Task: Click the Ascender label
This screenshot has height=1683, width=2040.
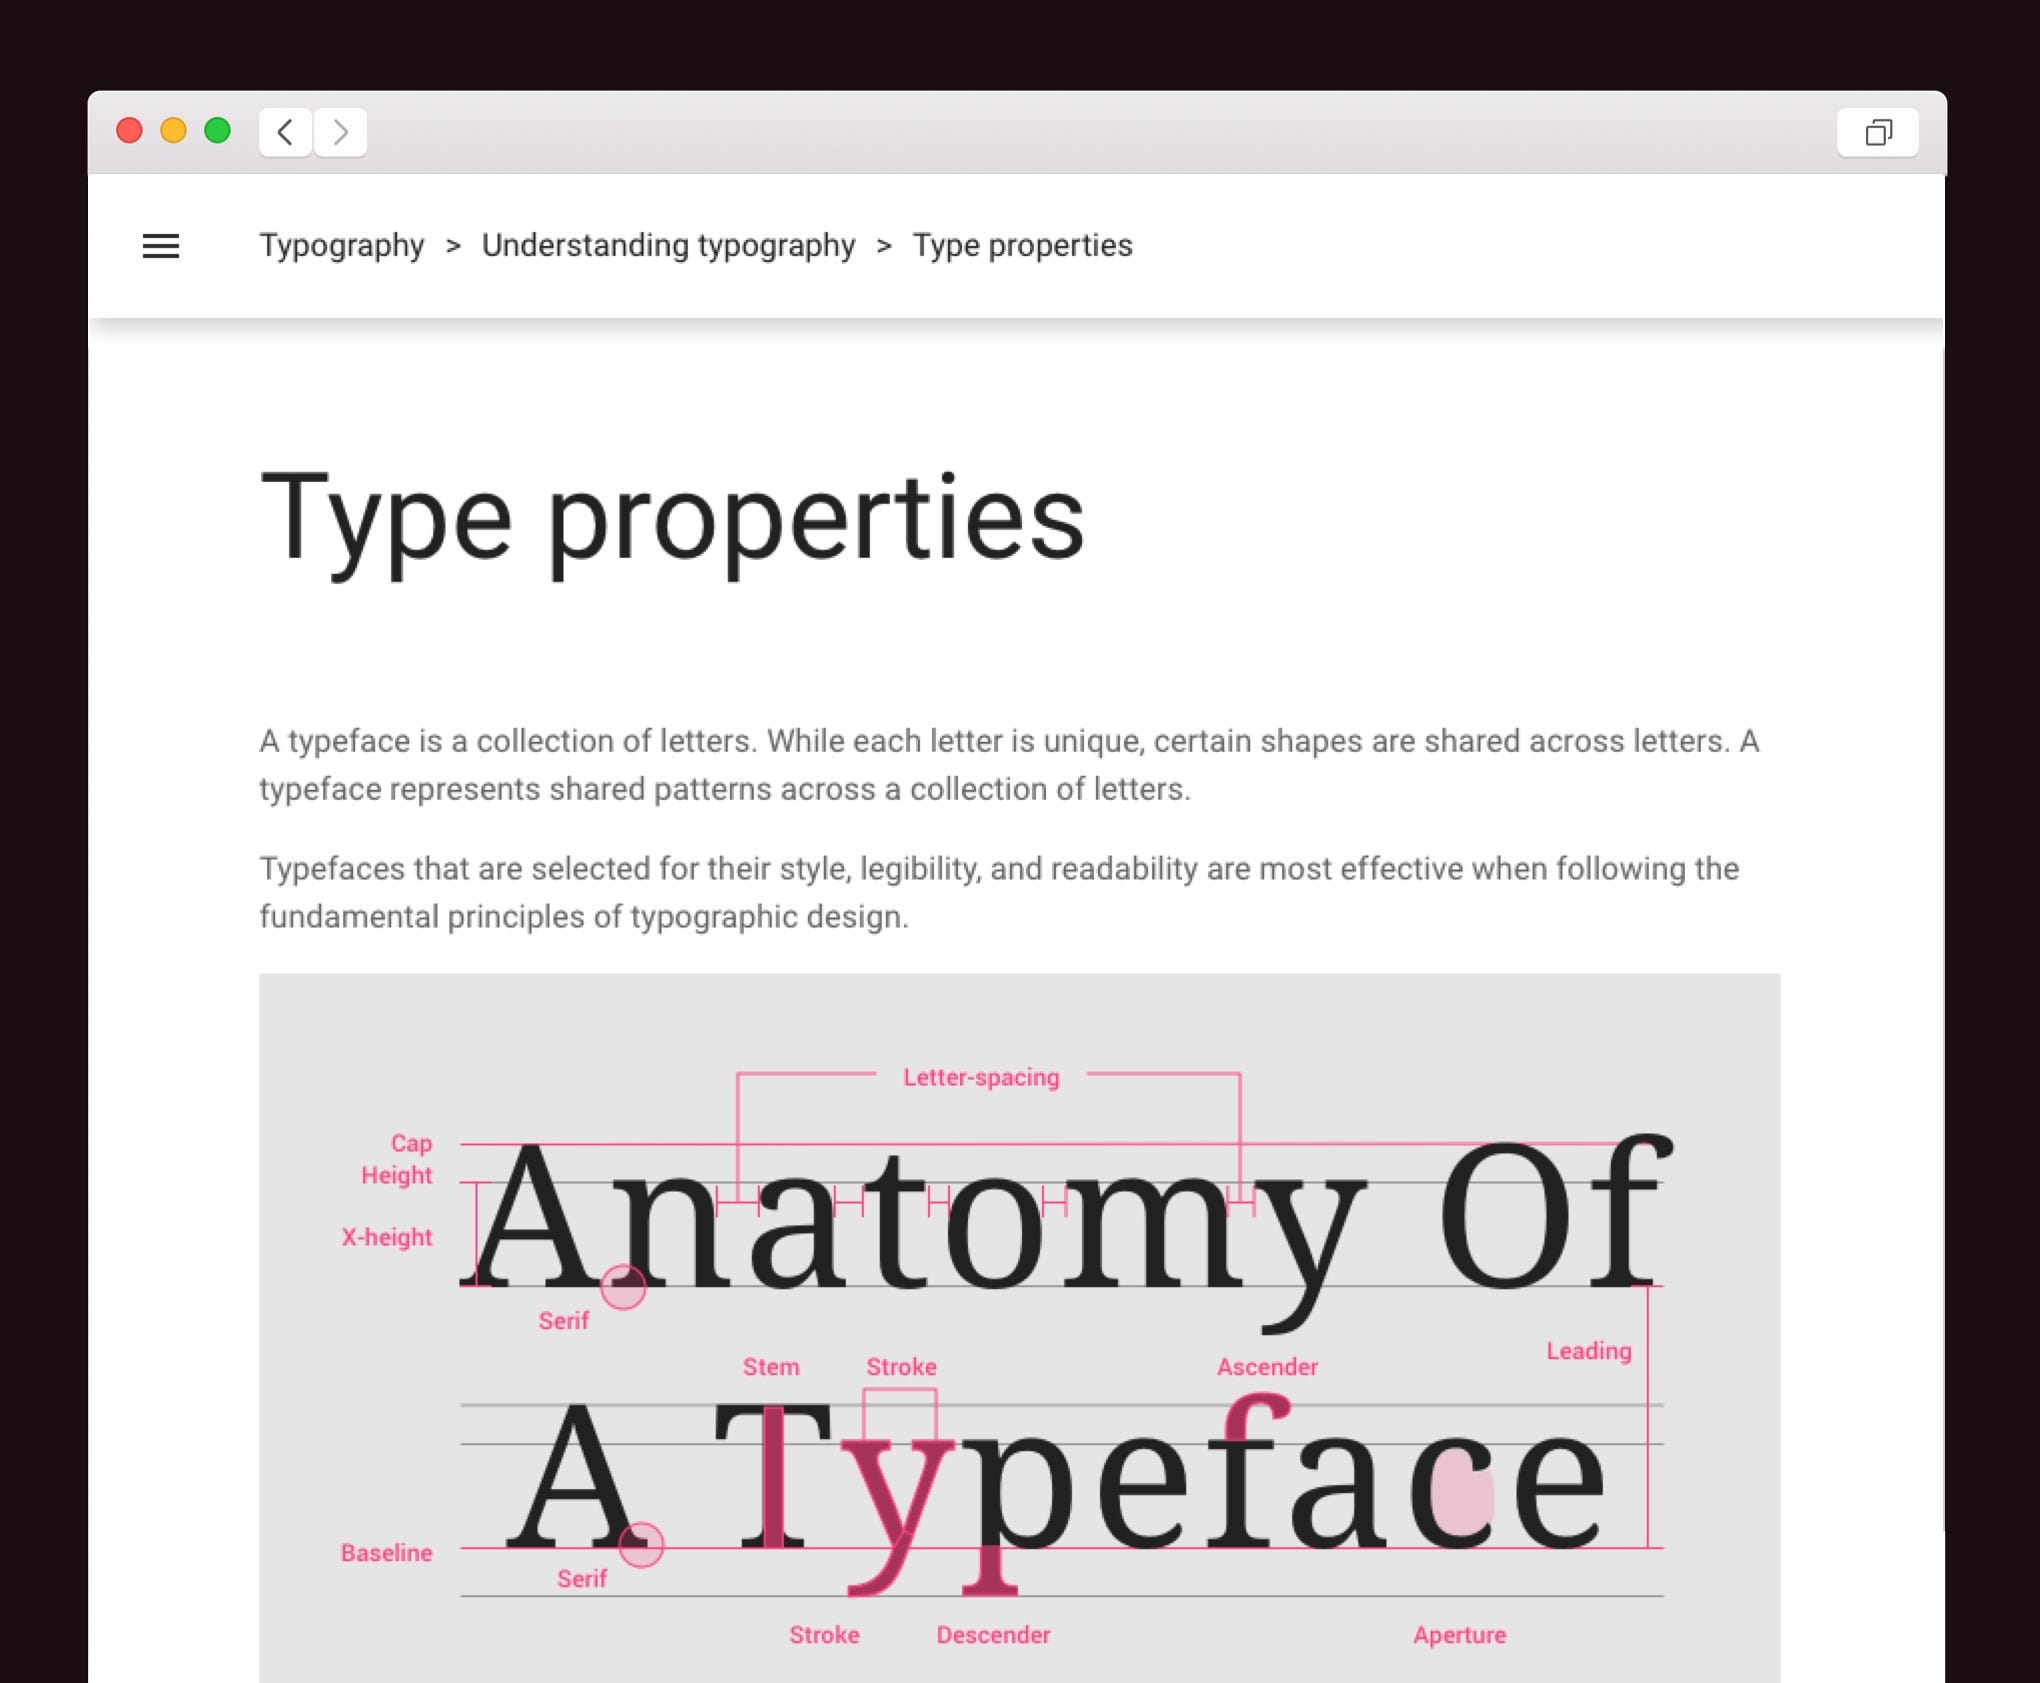Action: 1267,1367
